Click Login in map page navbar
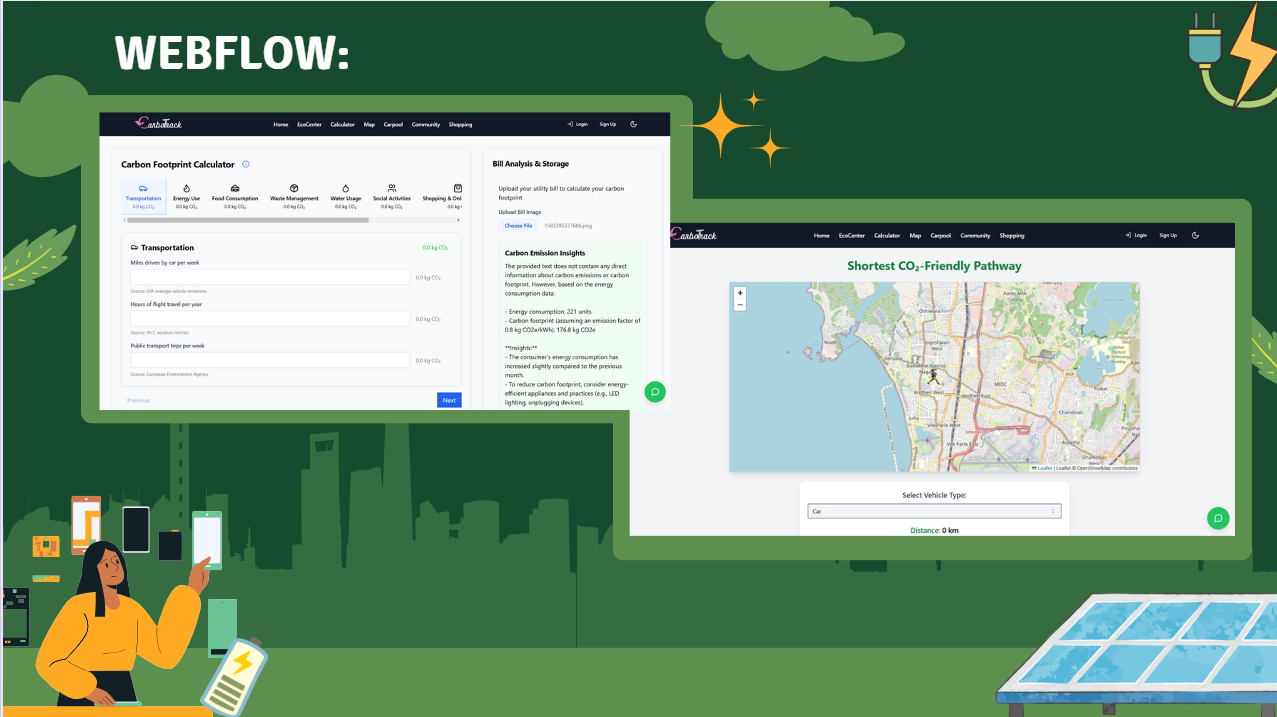This screenshot has height=717, width=1277. coord(1136,236)
